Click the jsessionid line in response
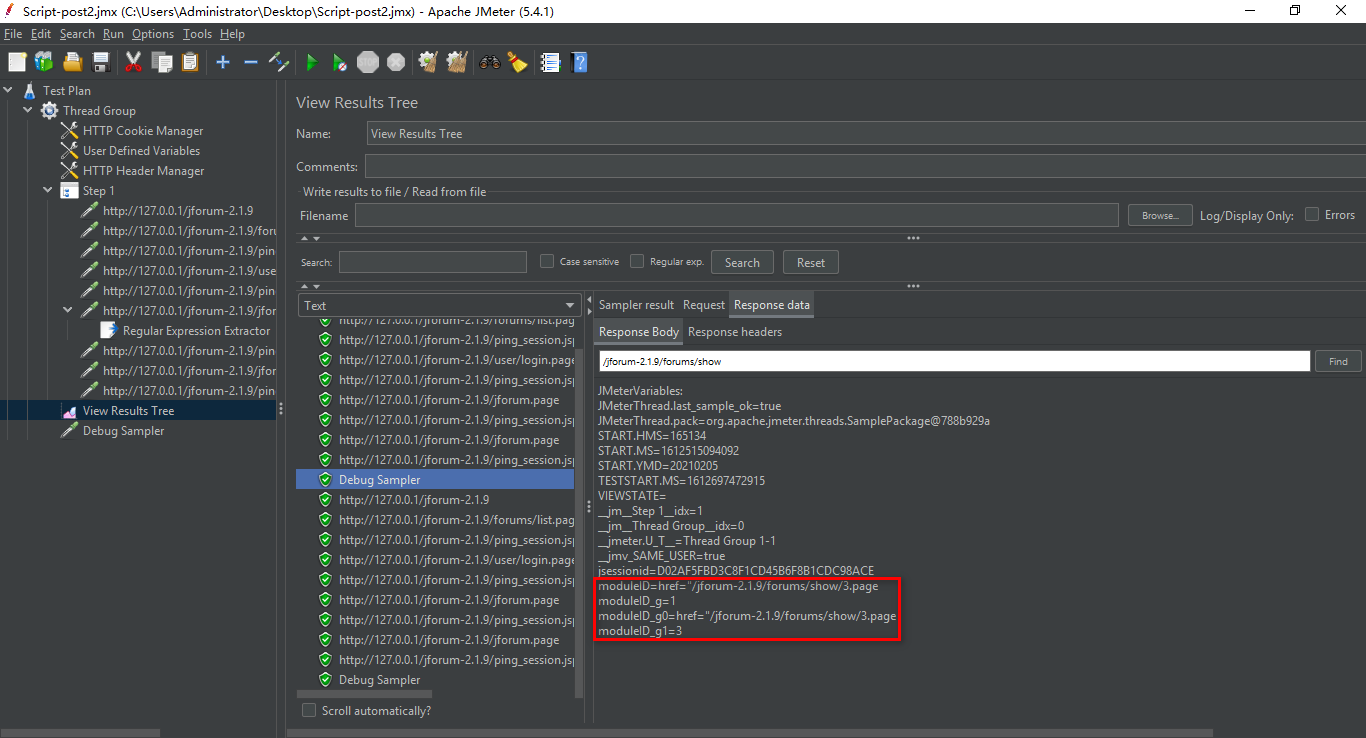Screen dimensions: 1366x738 coord(735,570)
